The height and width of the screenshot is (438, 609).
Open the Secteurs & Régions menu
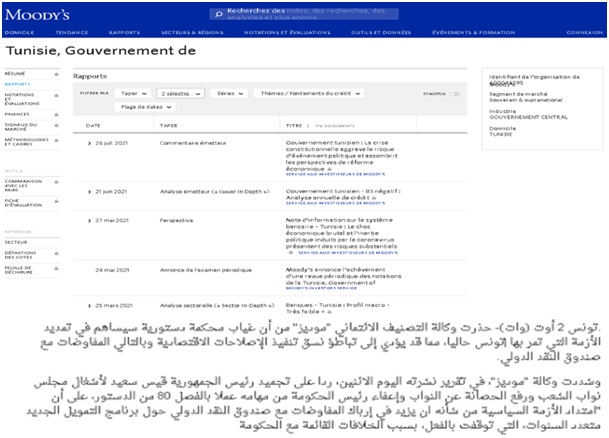(x=192, y=33)
